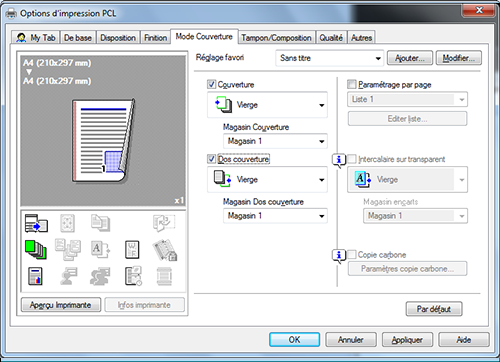Screen dimensions: 500x362
Task: Click the Appliquer button
Action: (x=407, y=340)
